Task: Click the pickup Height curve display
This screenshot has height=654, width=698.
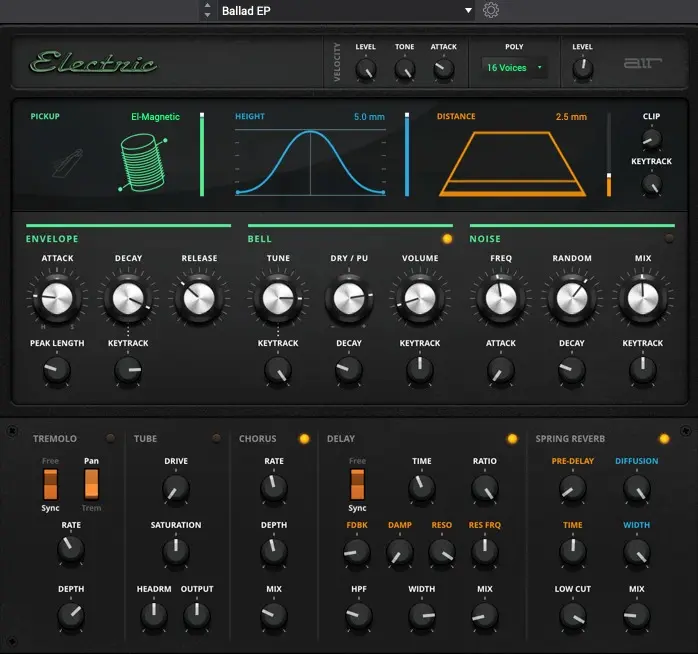Action: pos(310,162)
